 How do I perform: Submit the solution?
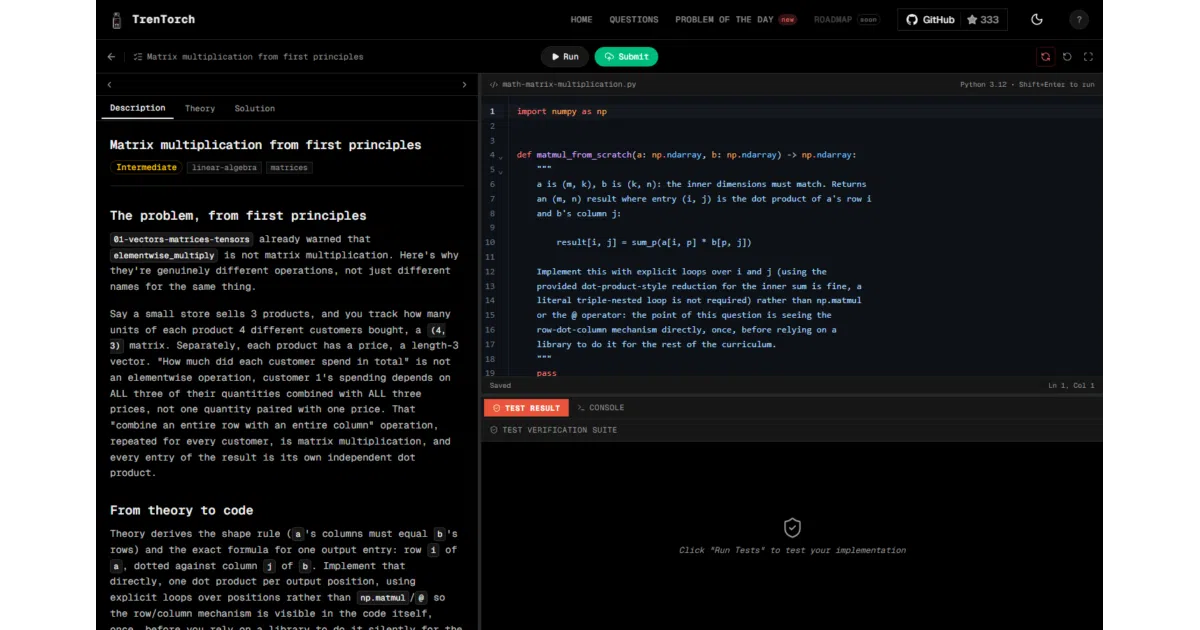[x=627, y=57]
